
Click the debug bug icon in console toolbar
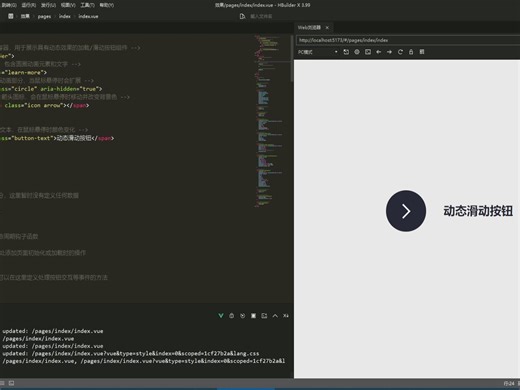click(232, 316)
